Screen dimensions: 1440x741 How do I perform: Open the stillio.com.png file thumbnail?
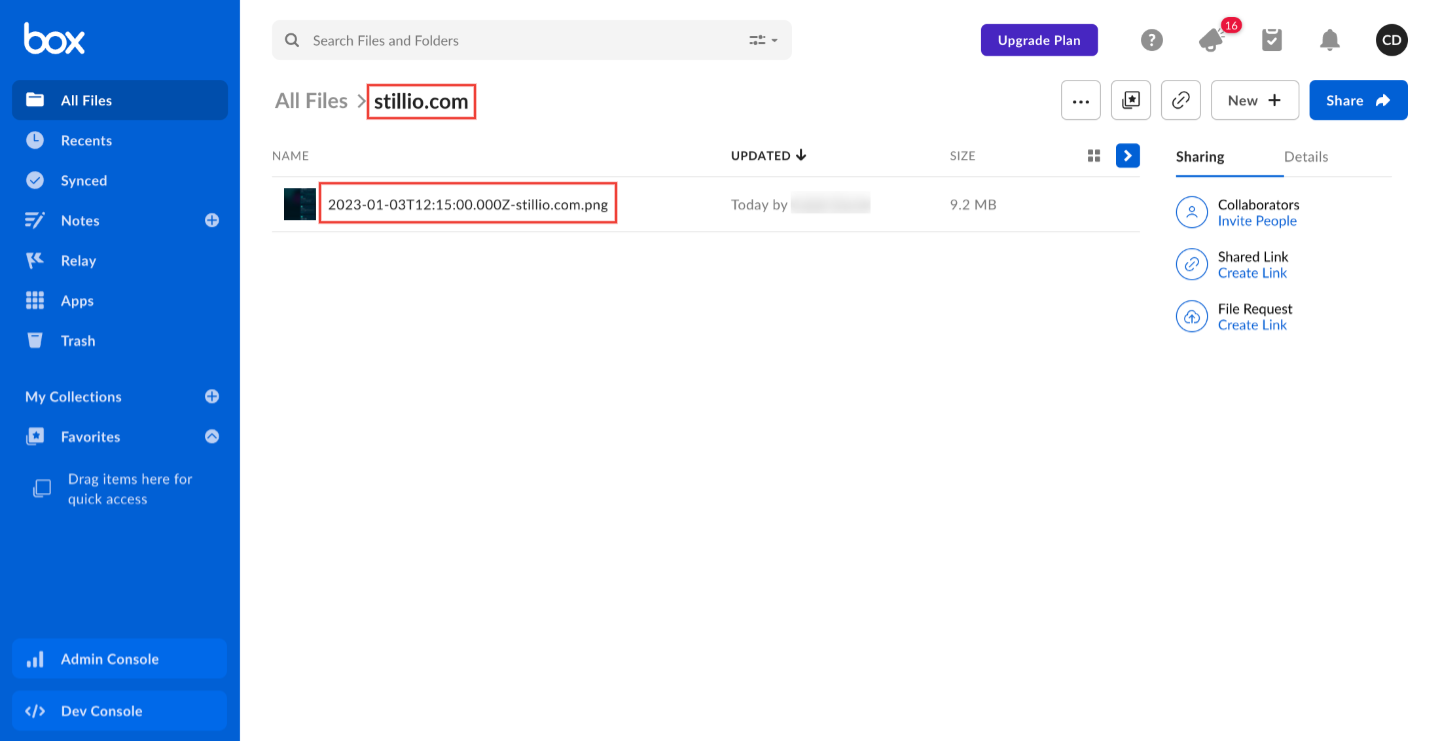(x=300, y=204)
